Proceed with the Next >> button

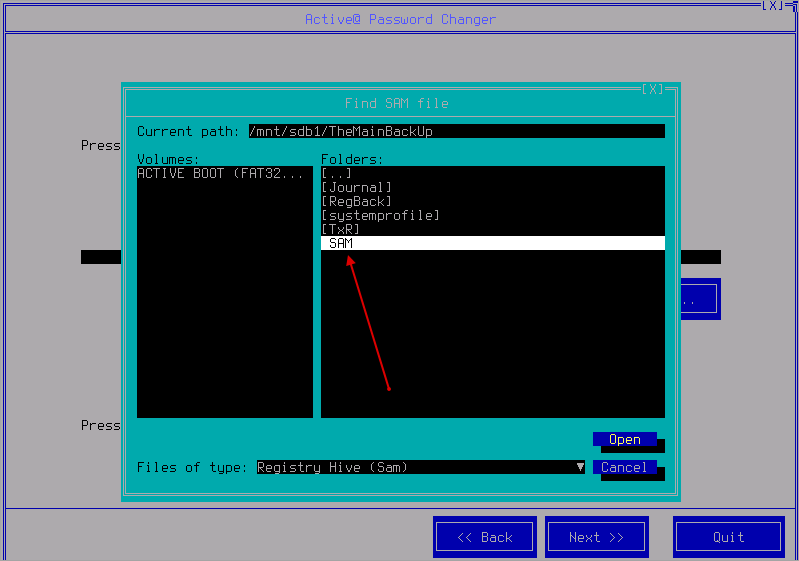(x=596, y=537)
